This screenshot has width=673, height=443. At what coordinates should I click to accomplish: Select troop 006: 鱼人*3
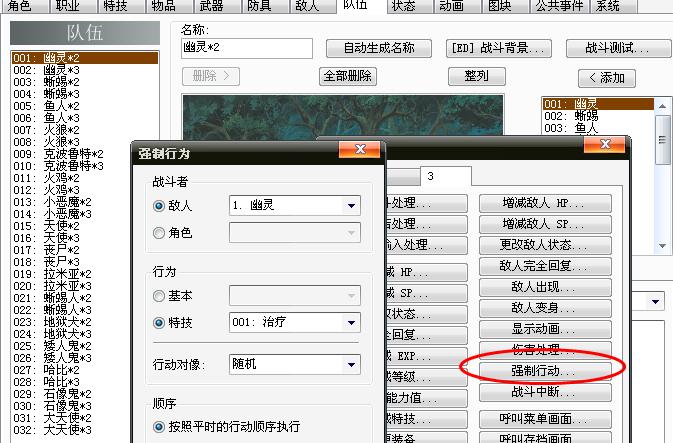[x=85, y=118]
